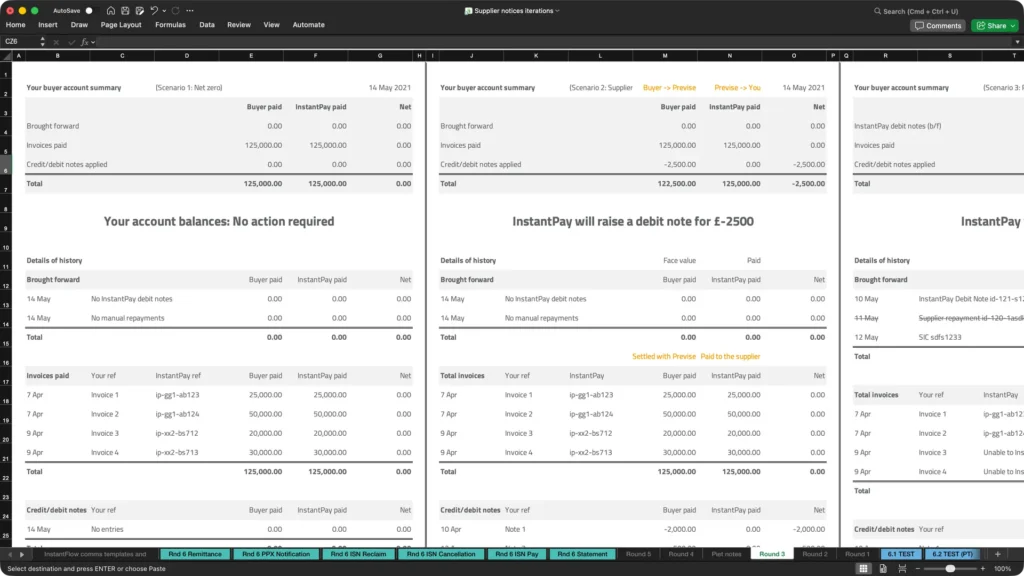Click the Name Box showing CZ6
Screen dimensions: 1024x576
[20, 42]
